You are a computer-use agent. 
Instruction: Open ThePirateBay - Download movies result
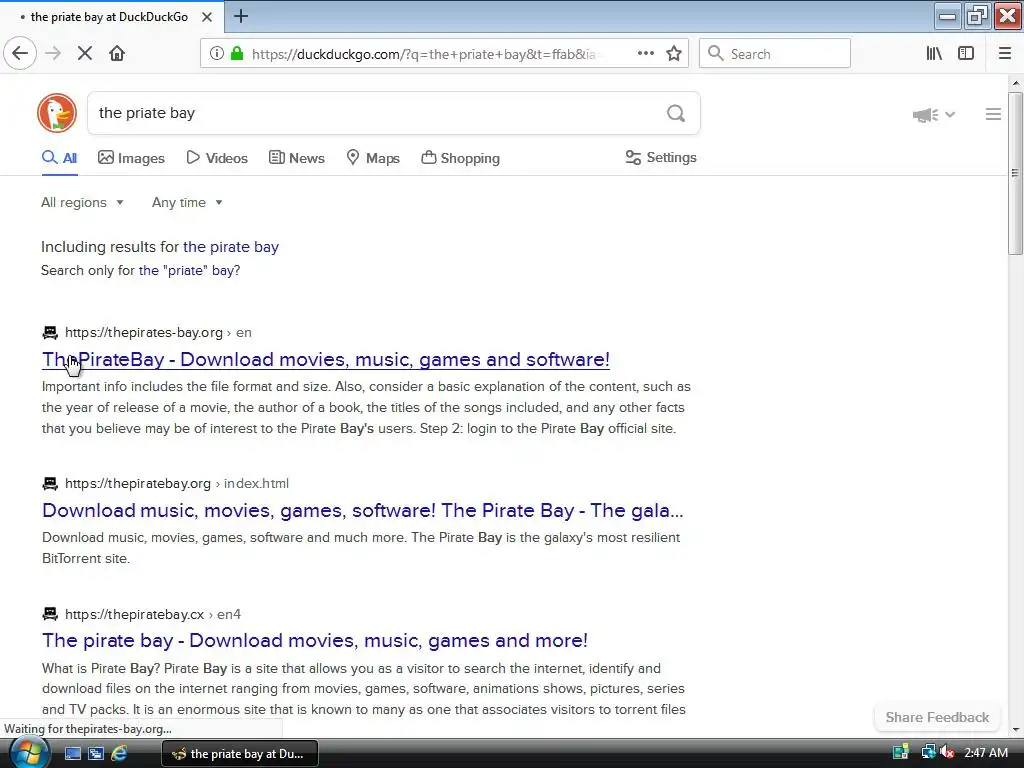pos(326,359)
